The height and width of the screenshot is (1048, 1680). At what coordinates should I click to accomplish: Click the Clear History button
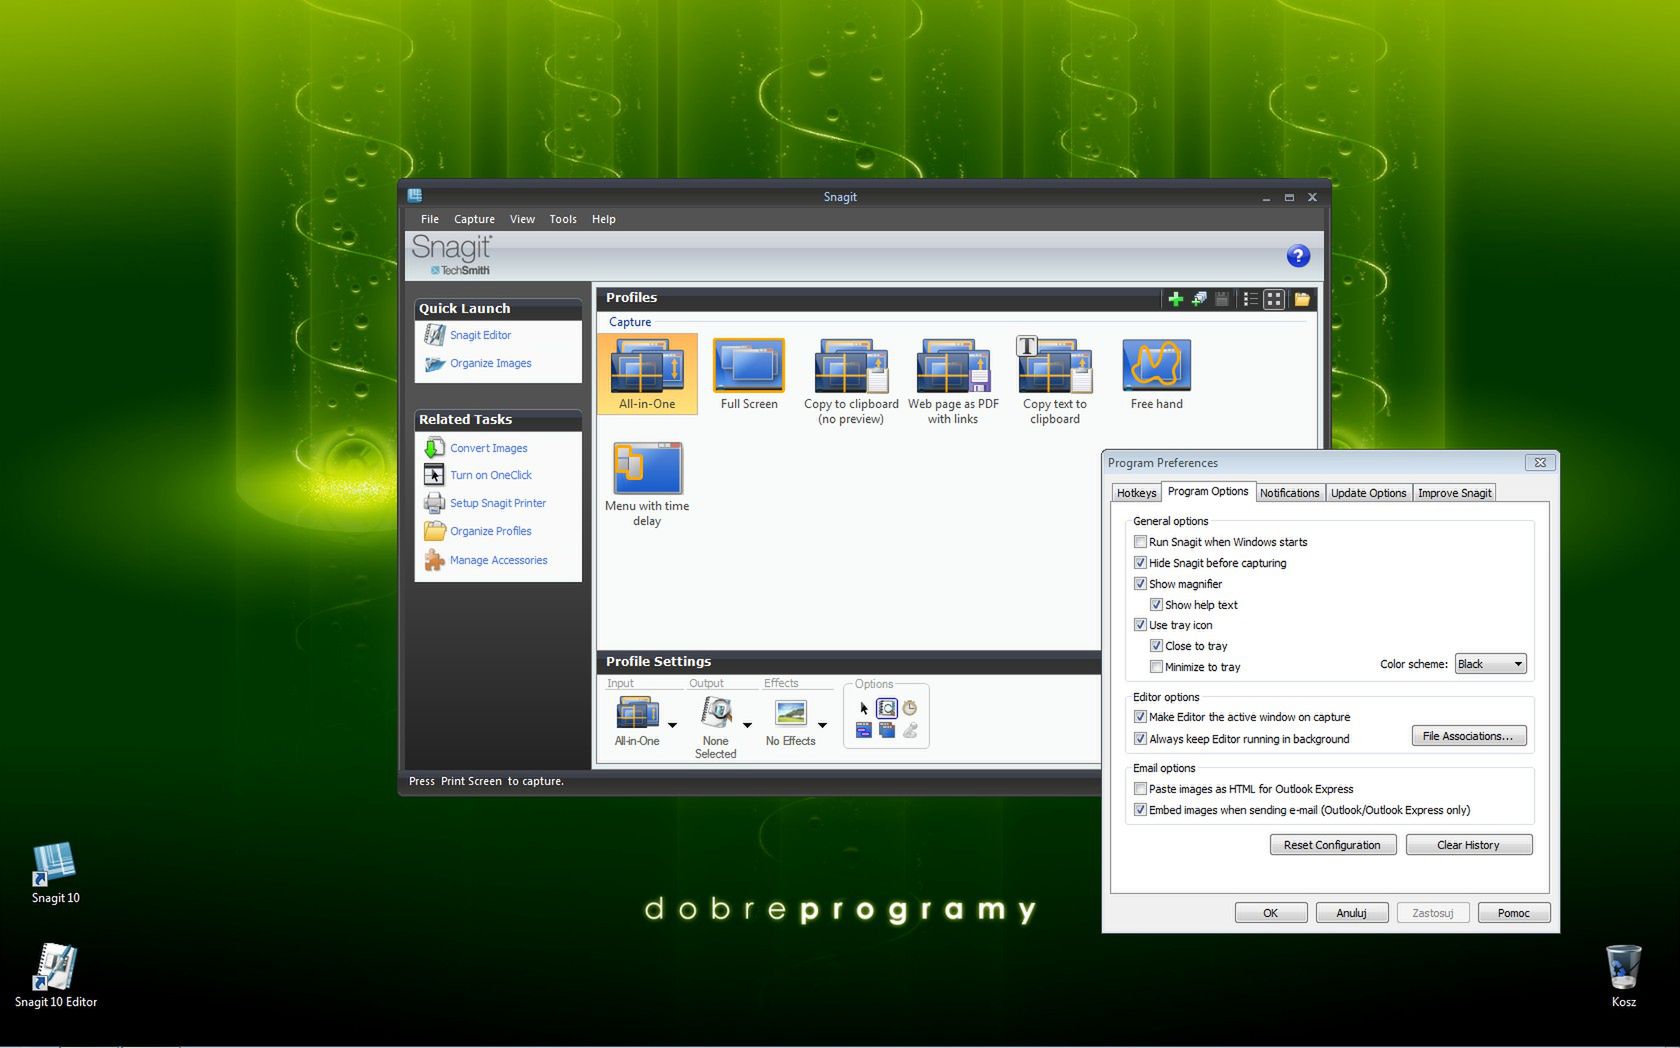[1468, 845]
